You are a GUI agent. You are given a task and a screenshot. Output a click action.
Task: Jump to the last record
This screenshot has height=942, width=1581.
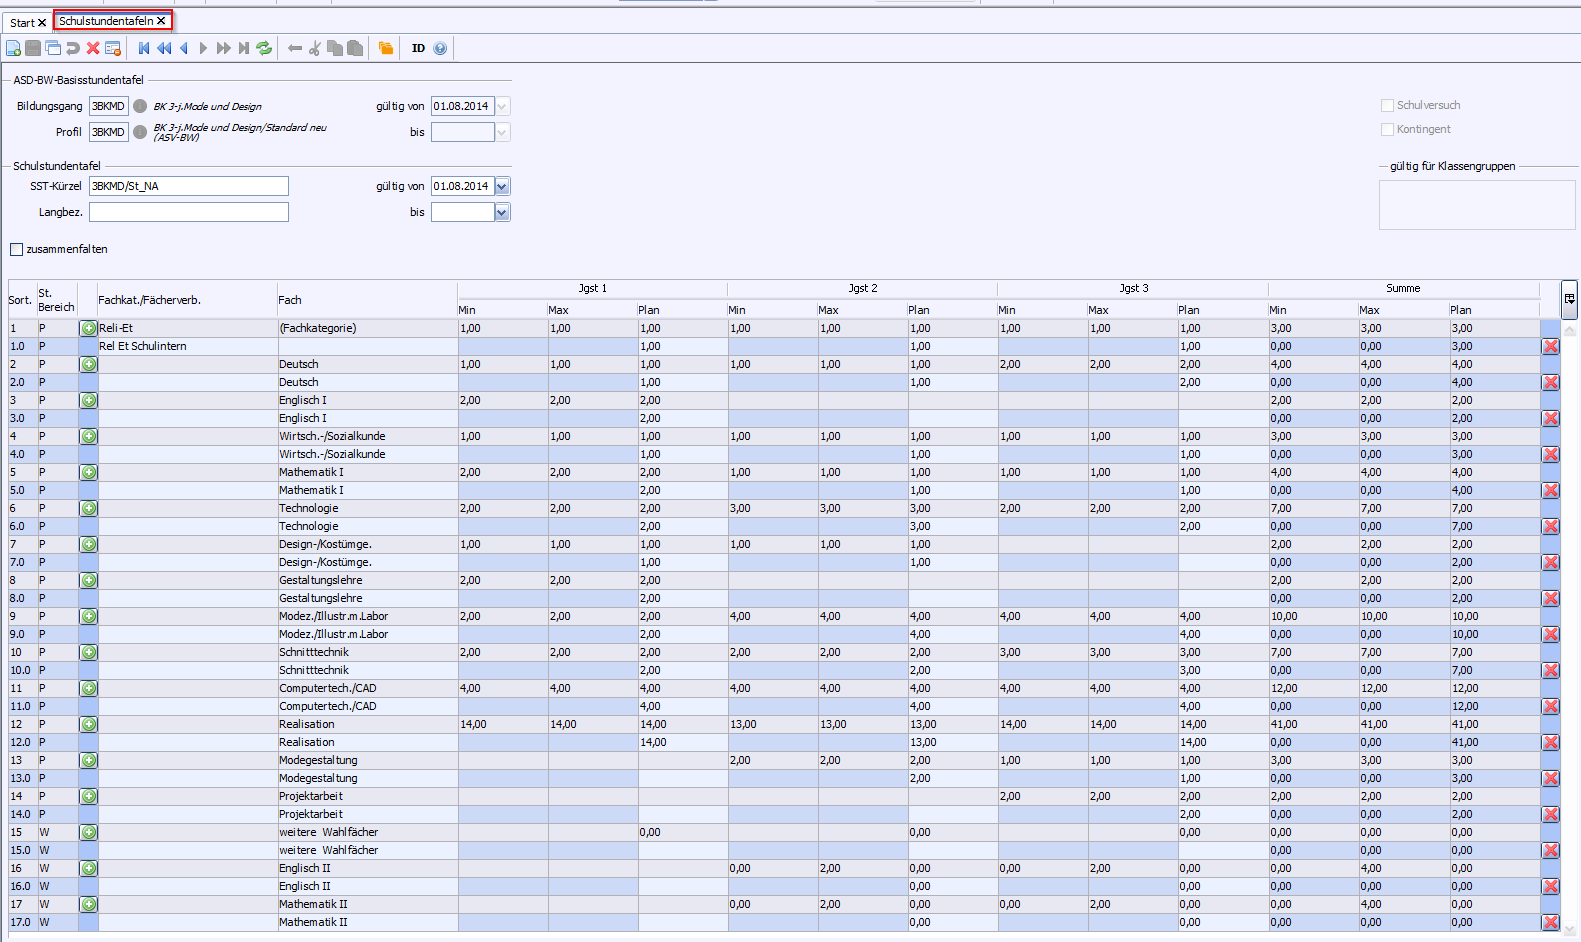pyautogui.click(x=244, y=48)
